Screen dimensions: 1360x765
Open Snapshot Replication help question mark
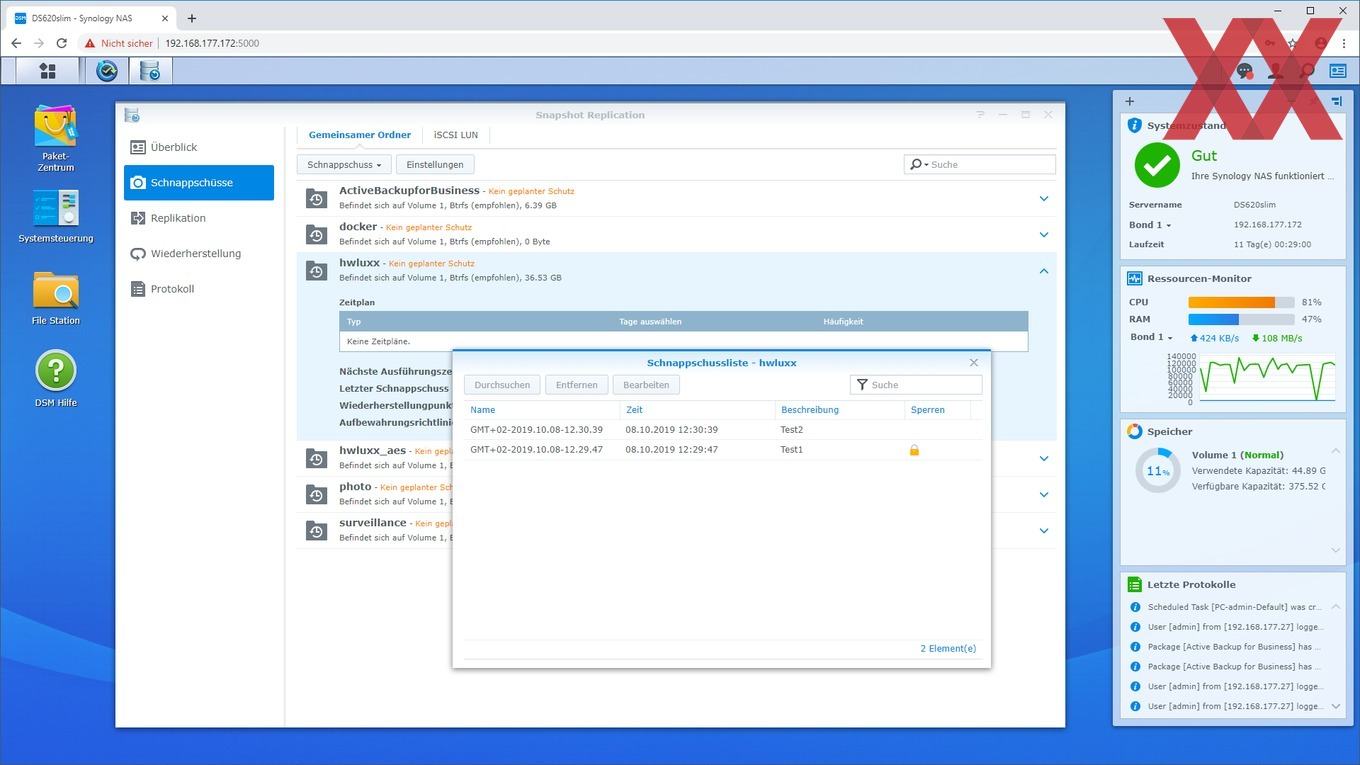(980, 115)
